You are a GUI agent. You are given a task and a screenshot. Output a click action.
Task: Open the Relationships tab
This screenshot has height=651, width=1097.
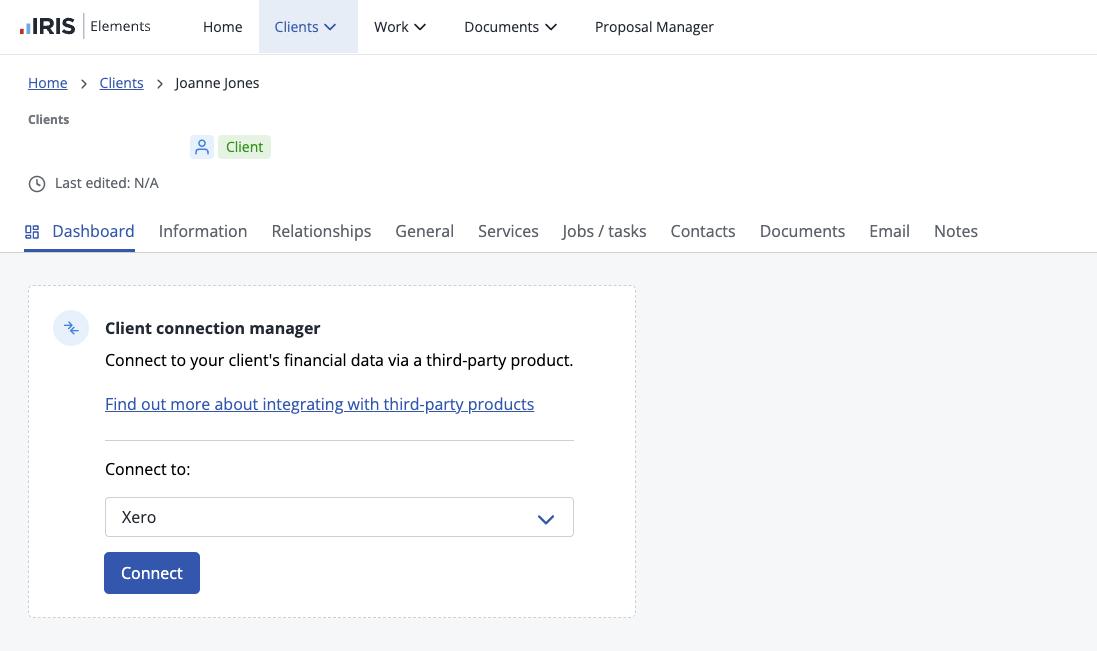(321, 231)
